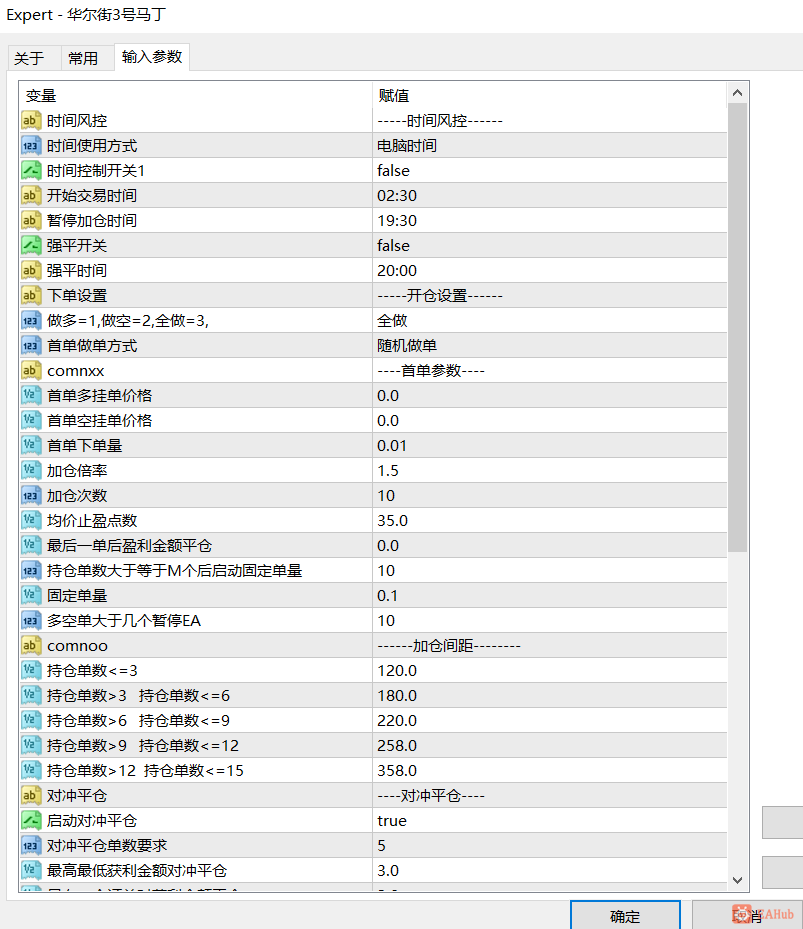Image resolution: width=803 pixels, height=929 pixels.
Task: Click the integer icon beside 首单做单方式
Action: (31, 345)
